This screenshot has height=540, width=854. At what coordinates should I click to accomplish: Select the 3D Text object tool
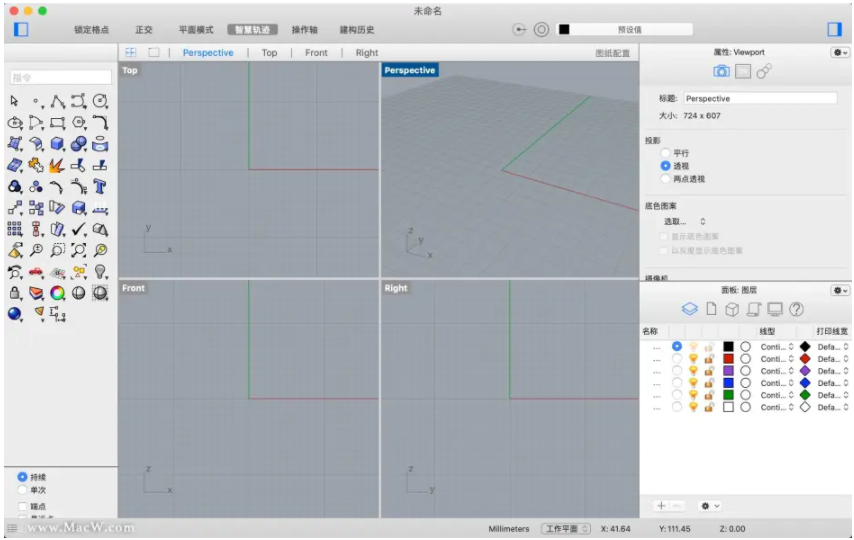click(100, 186)
